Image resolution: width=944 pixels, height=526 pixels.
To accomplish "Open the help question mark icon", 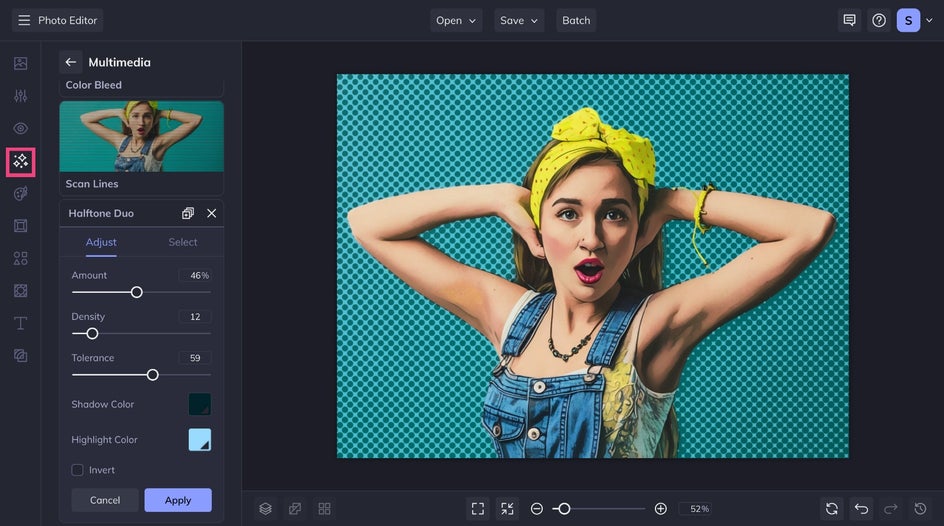I will tap(879, 20).
